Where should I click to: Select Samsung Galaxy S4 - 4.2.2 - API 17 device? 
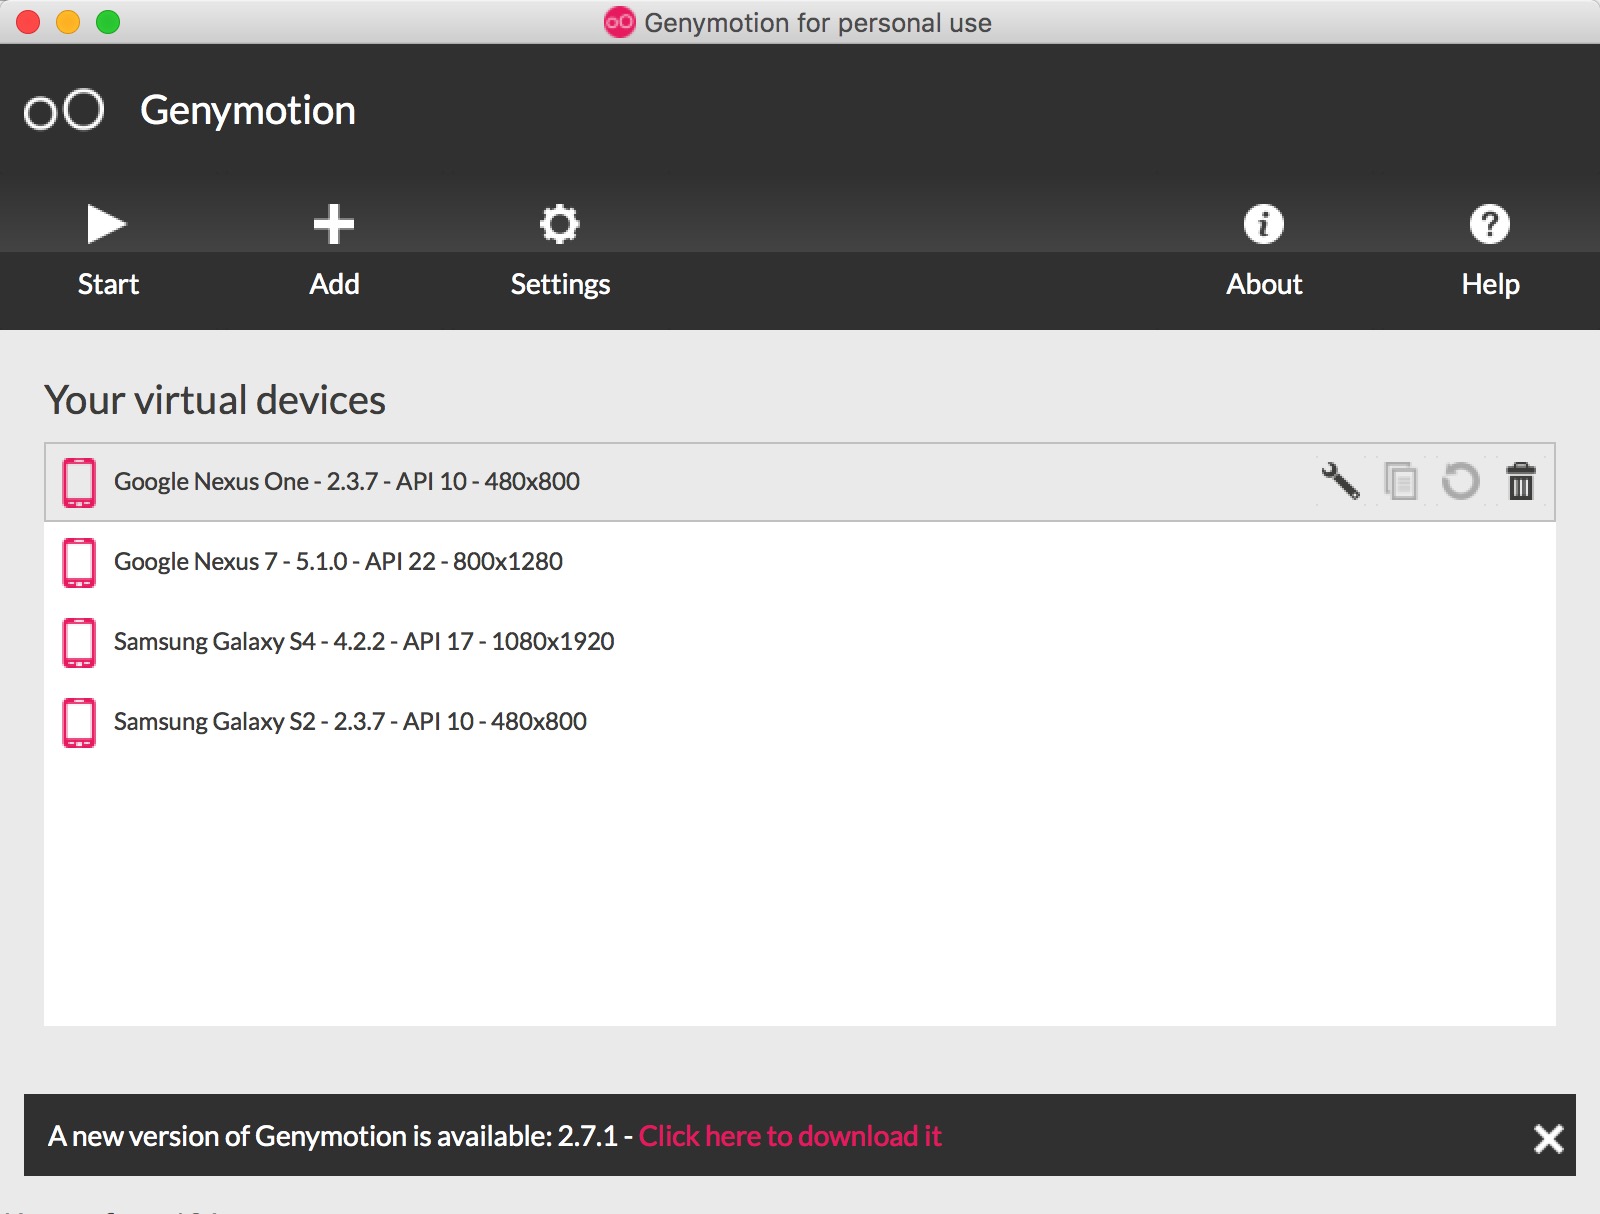coord(800,642)
